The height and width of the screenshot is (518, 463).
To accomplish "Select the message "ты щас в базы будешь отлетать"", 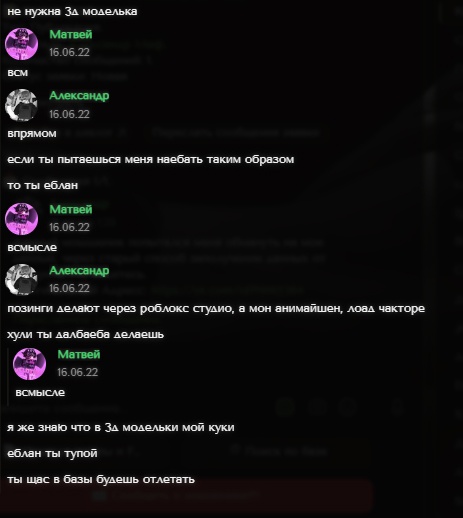I will tap(101, 479).
